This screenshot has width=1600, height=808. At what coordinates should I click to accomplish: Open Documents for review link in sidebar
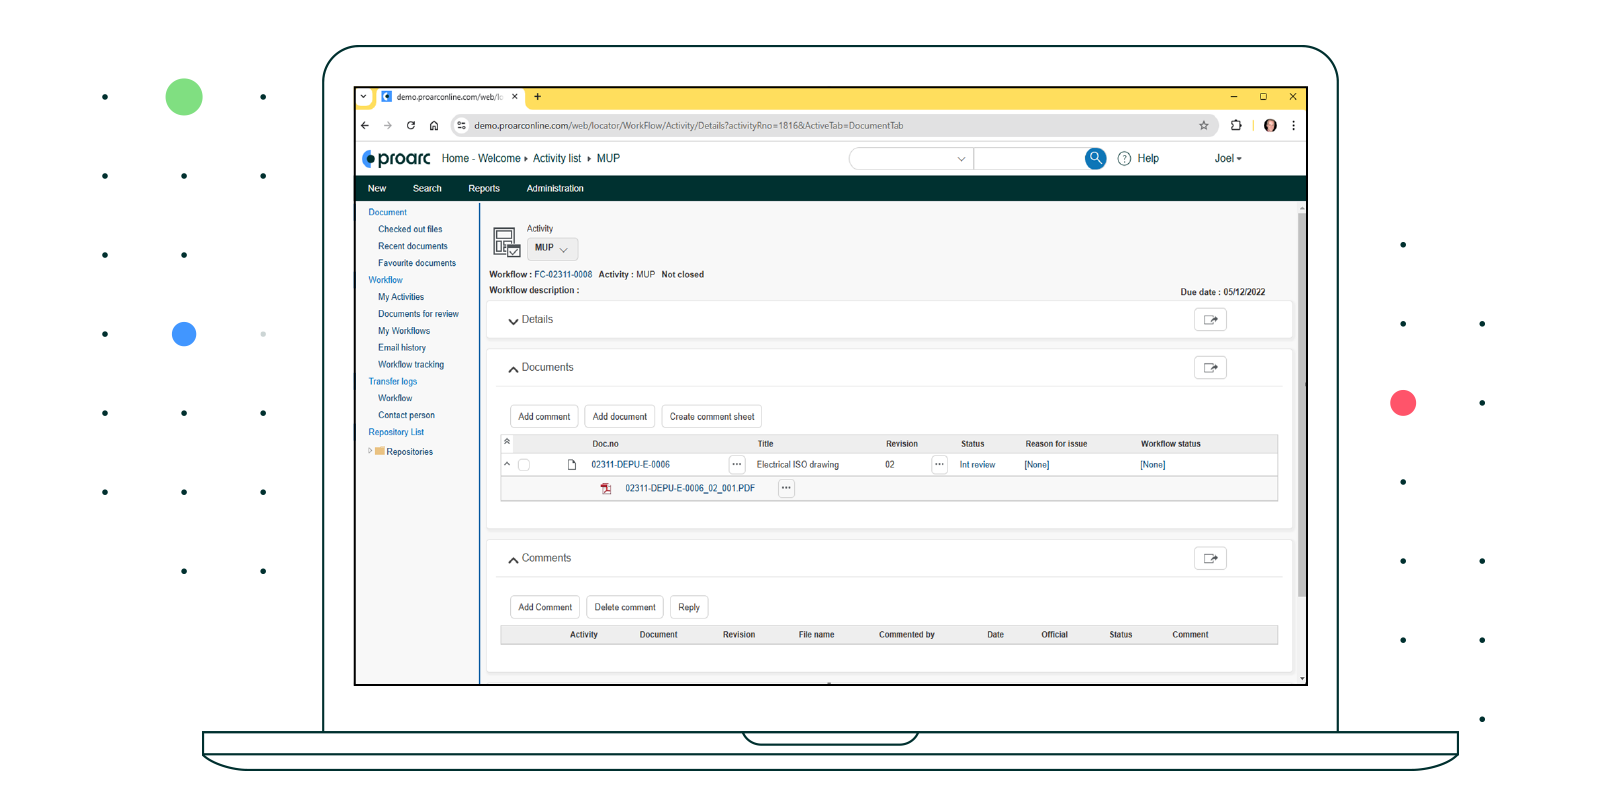pyautogui.click(x=418, y=314)
